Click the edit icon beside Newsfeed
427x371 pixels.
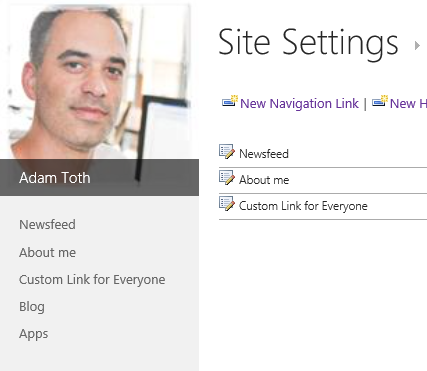point(227,152)
